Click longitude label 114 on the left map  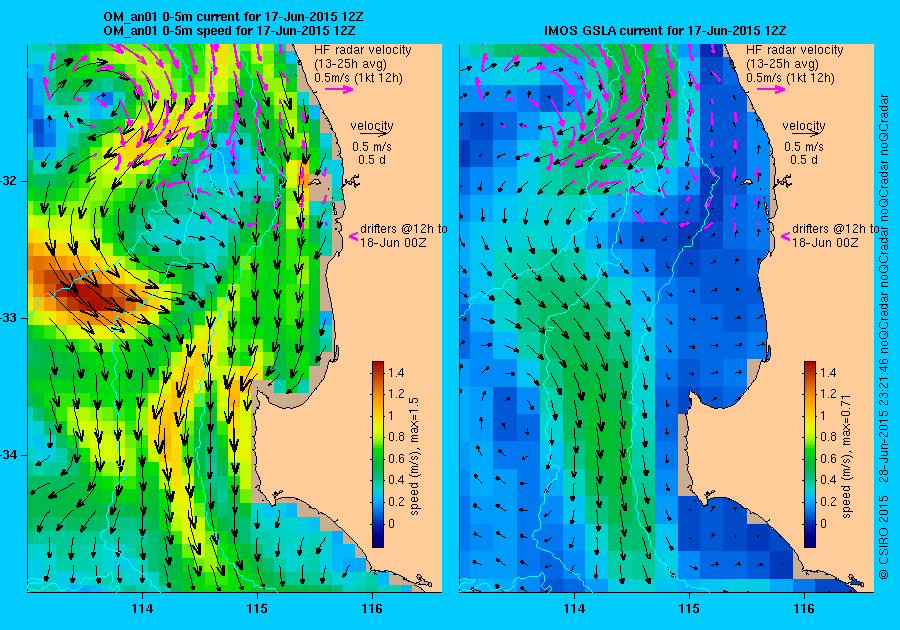tap(142, 609)
